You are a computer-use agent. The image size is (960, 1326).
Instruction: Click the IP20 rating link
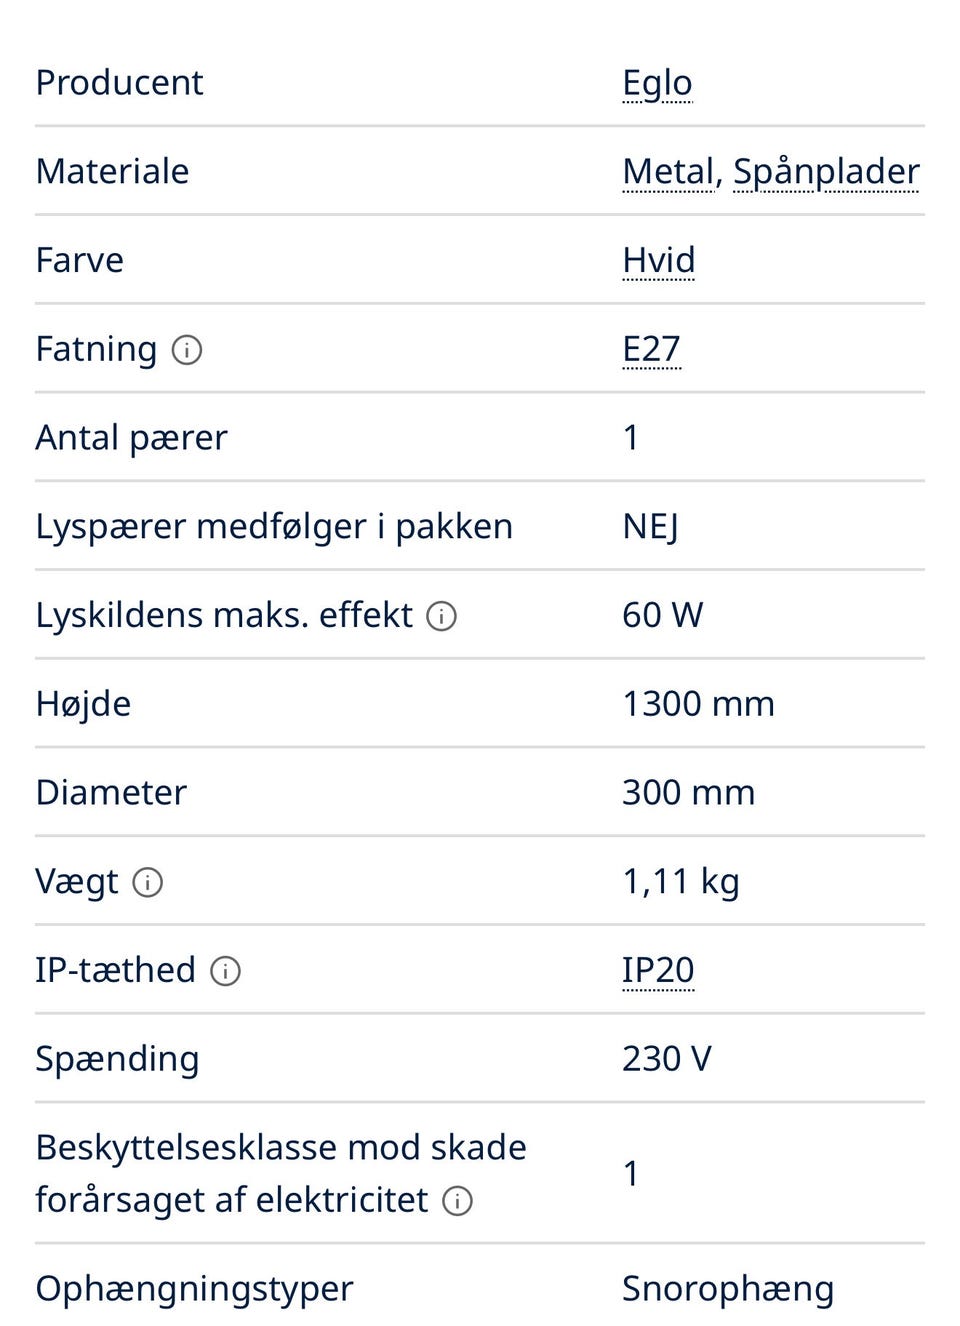pos(658,971)
